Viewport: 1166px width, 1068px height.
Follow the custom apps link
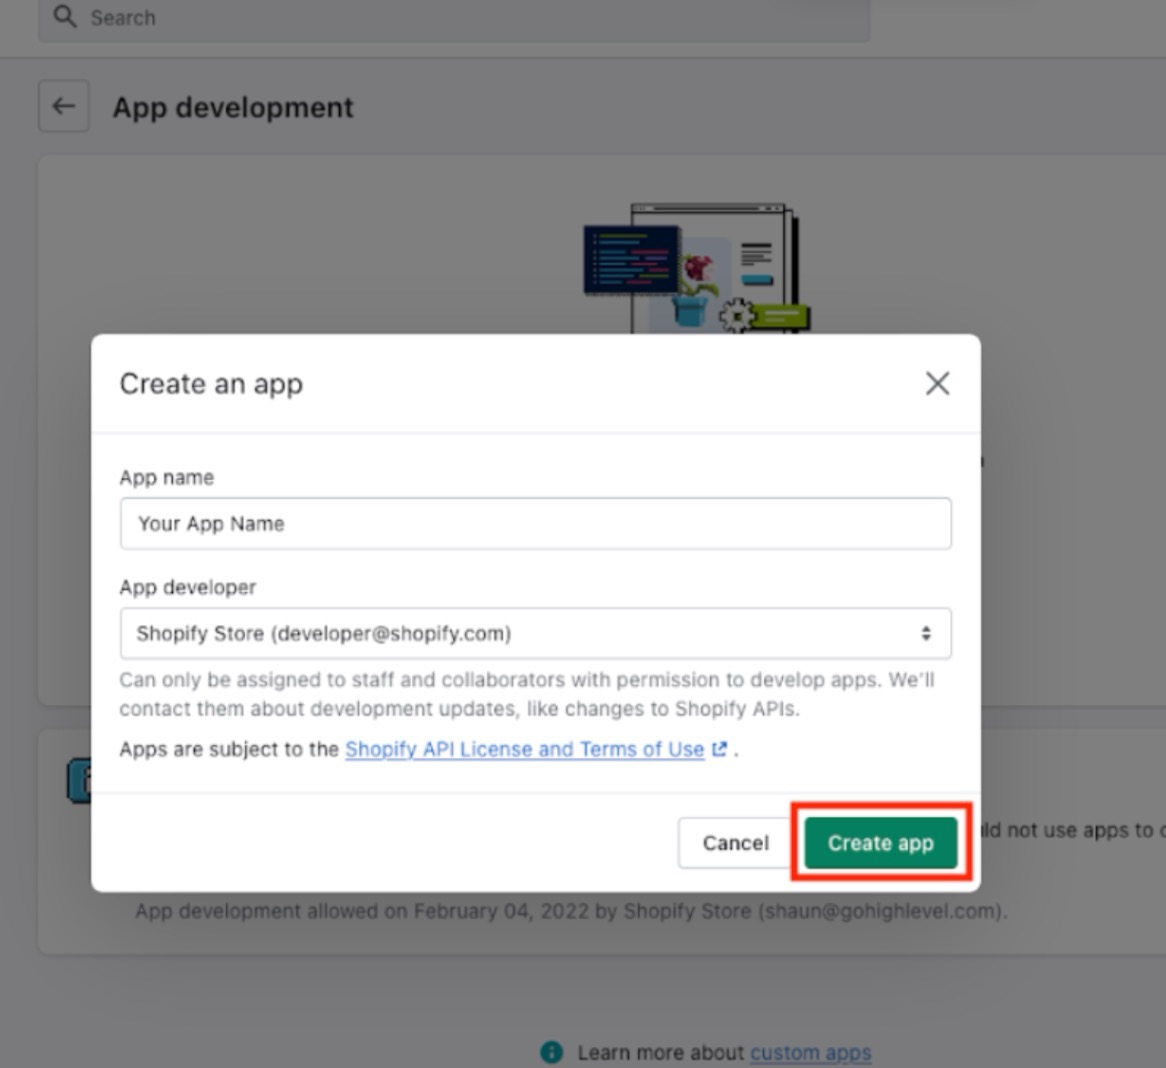click(810, 1053)
